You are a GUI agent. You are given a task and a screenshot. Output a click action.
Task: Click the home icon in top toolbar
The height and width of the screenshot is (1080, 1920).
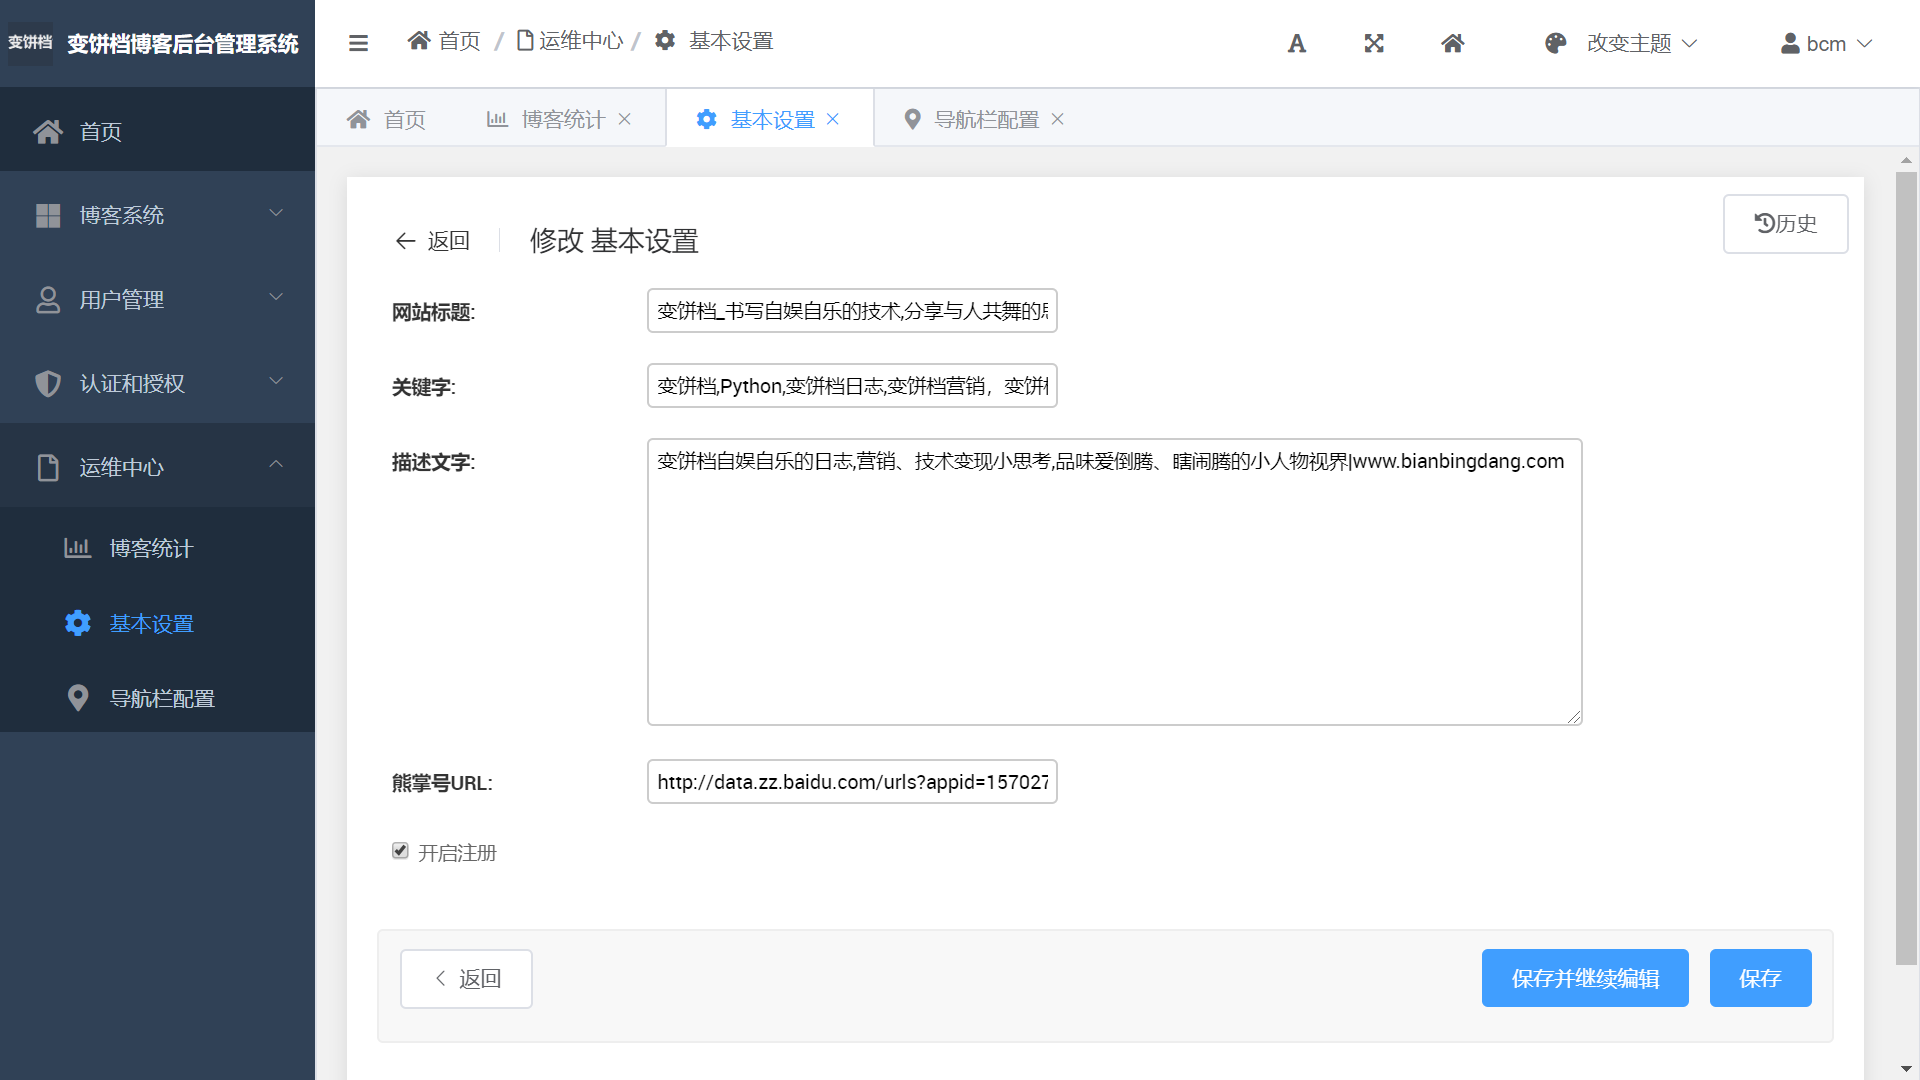pos(1453,43)
